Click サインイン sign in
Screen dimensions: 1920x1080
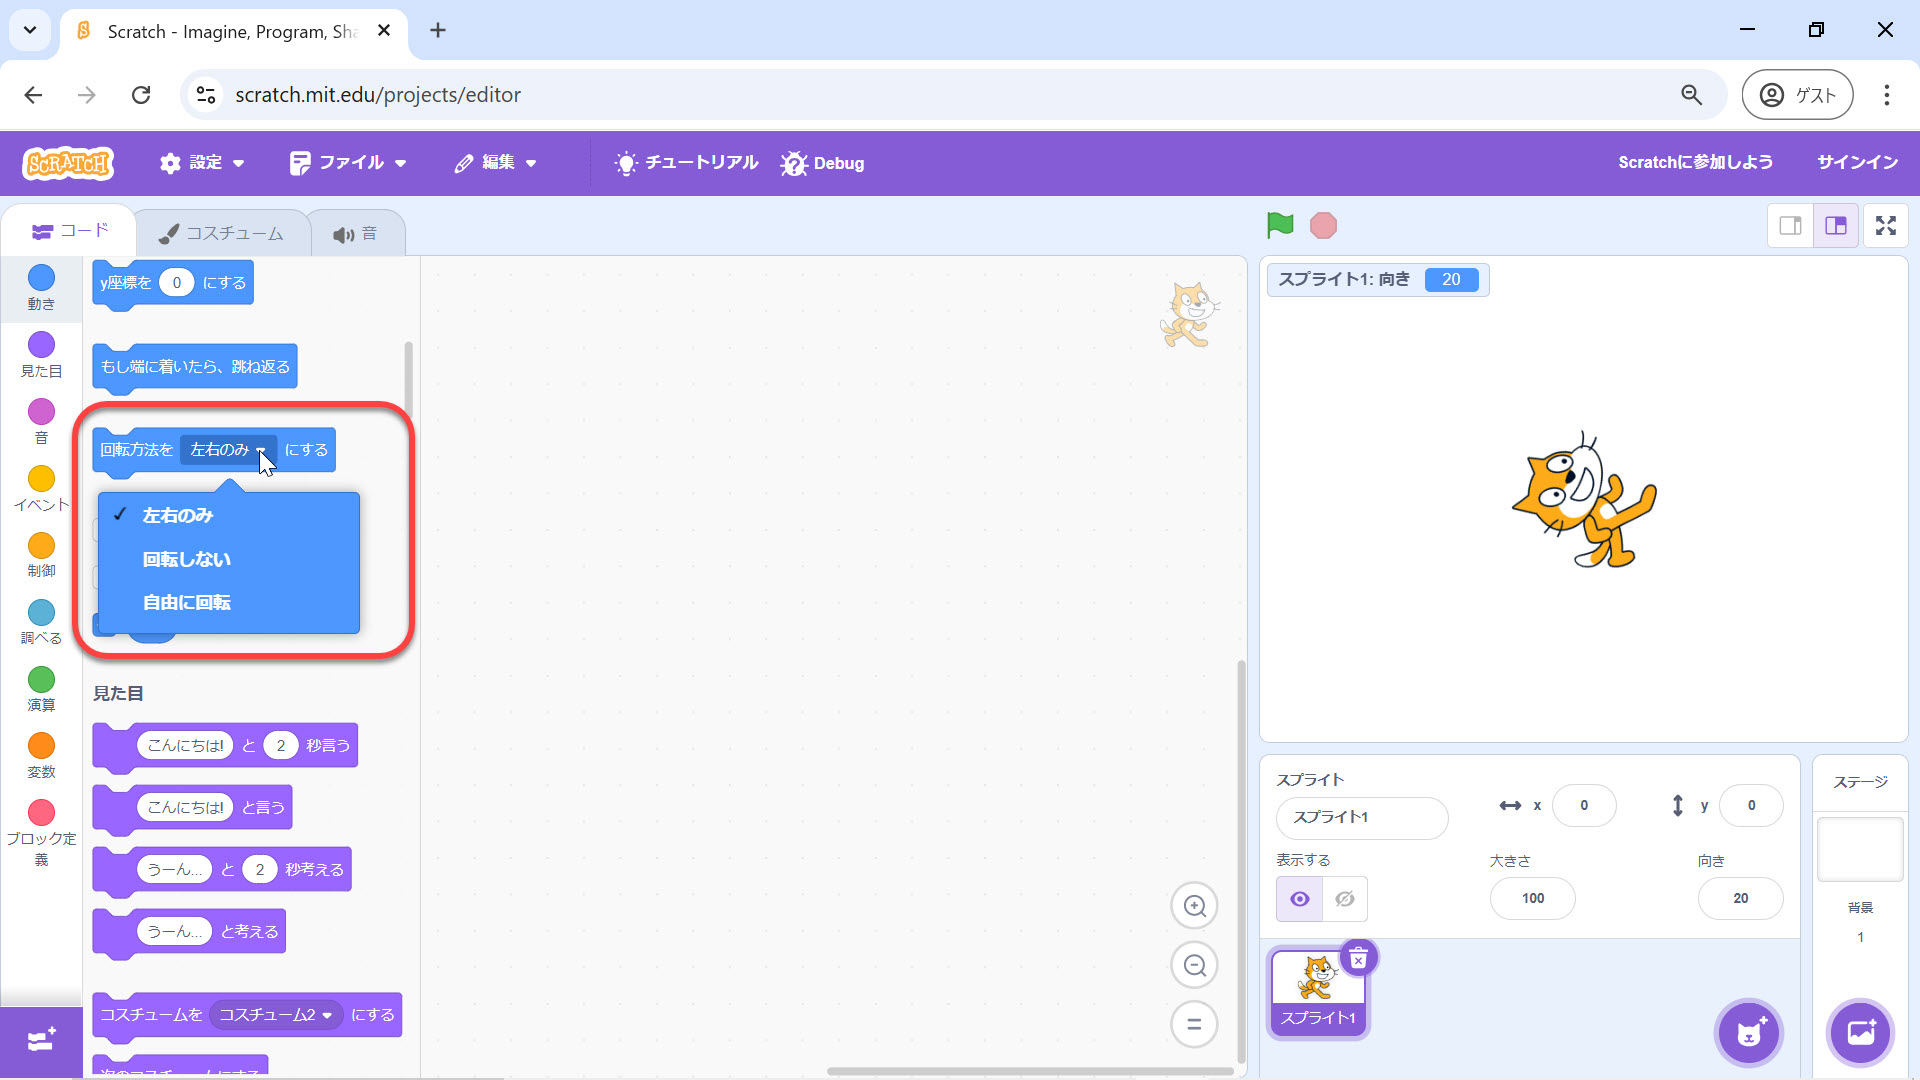[x=1857, y=162]
